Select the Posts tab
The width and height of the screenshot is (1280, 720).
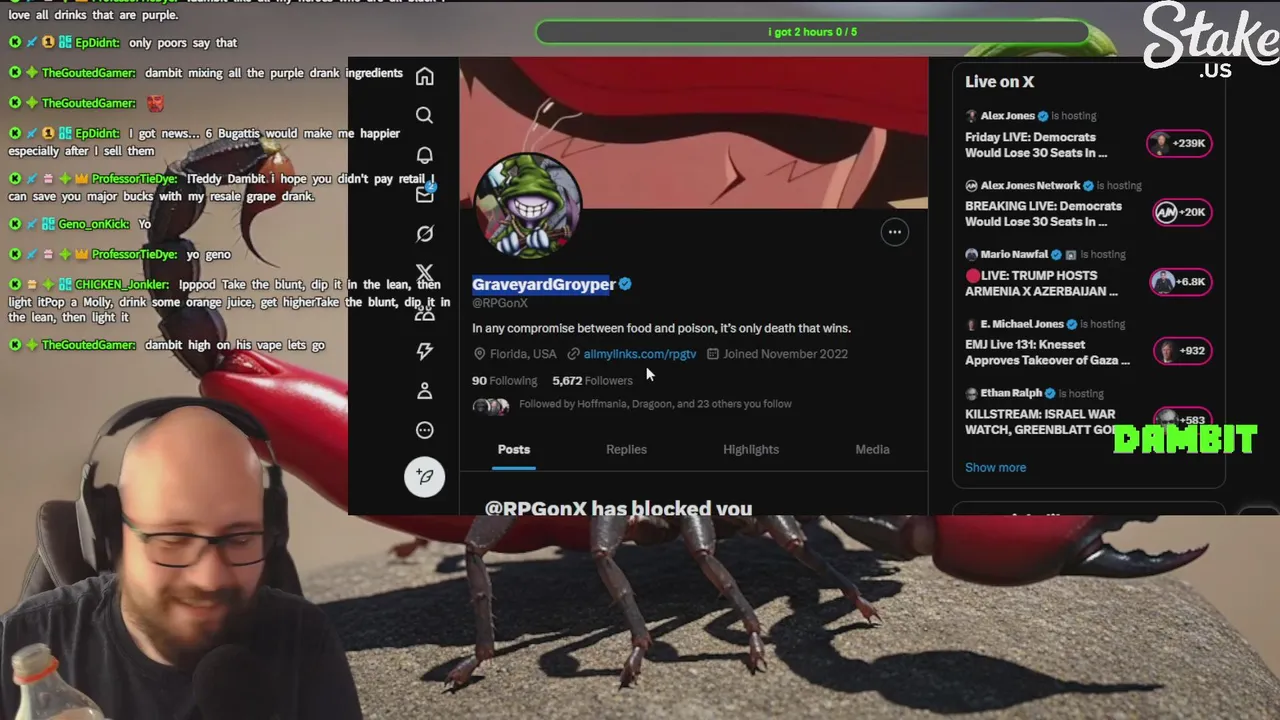(514, 450)
